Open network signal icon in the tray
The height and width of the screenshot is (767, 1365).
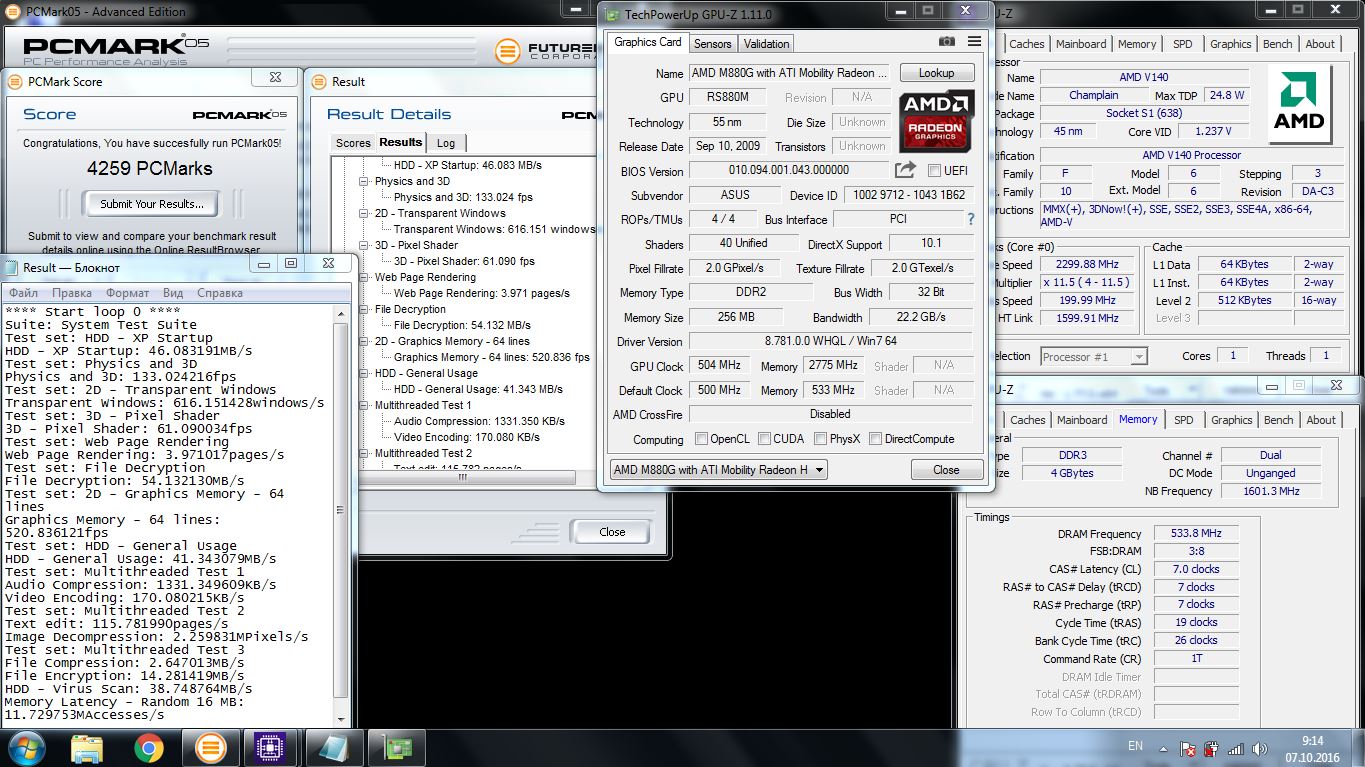(1235, 748)
